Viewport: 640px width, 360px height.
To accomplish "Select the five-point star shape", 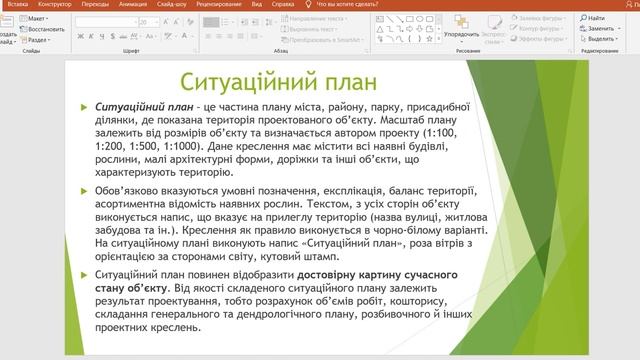I will 429,39.
